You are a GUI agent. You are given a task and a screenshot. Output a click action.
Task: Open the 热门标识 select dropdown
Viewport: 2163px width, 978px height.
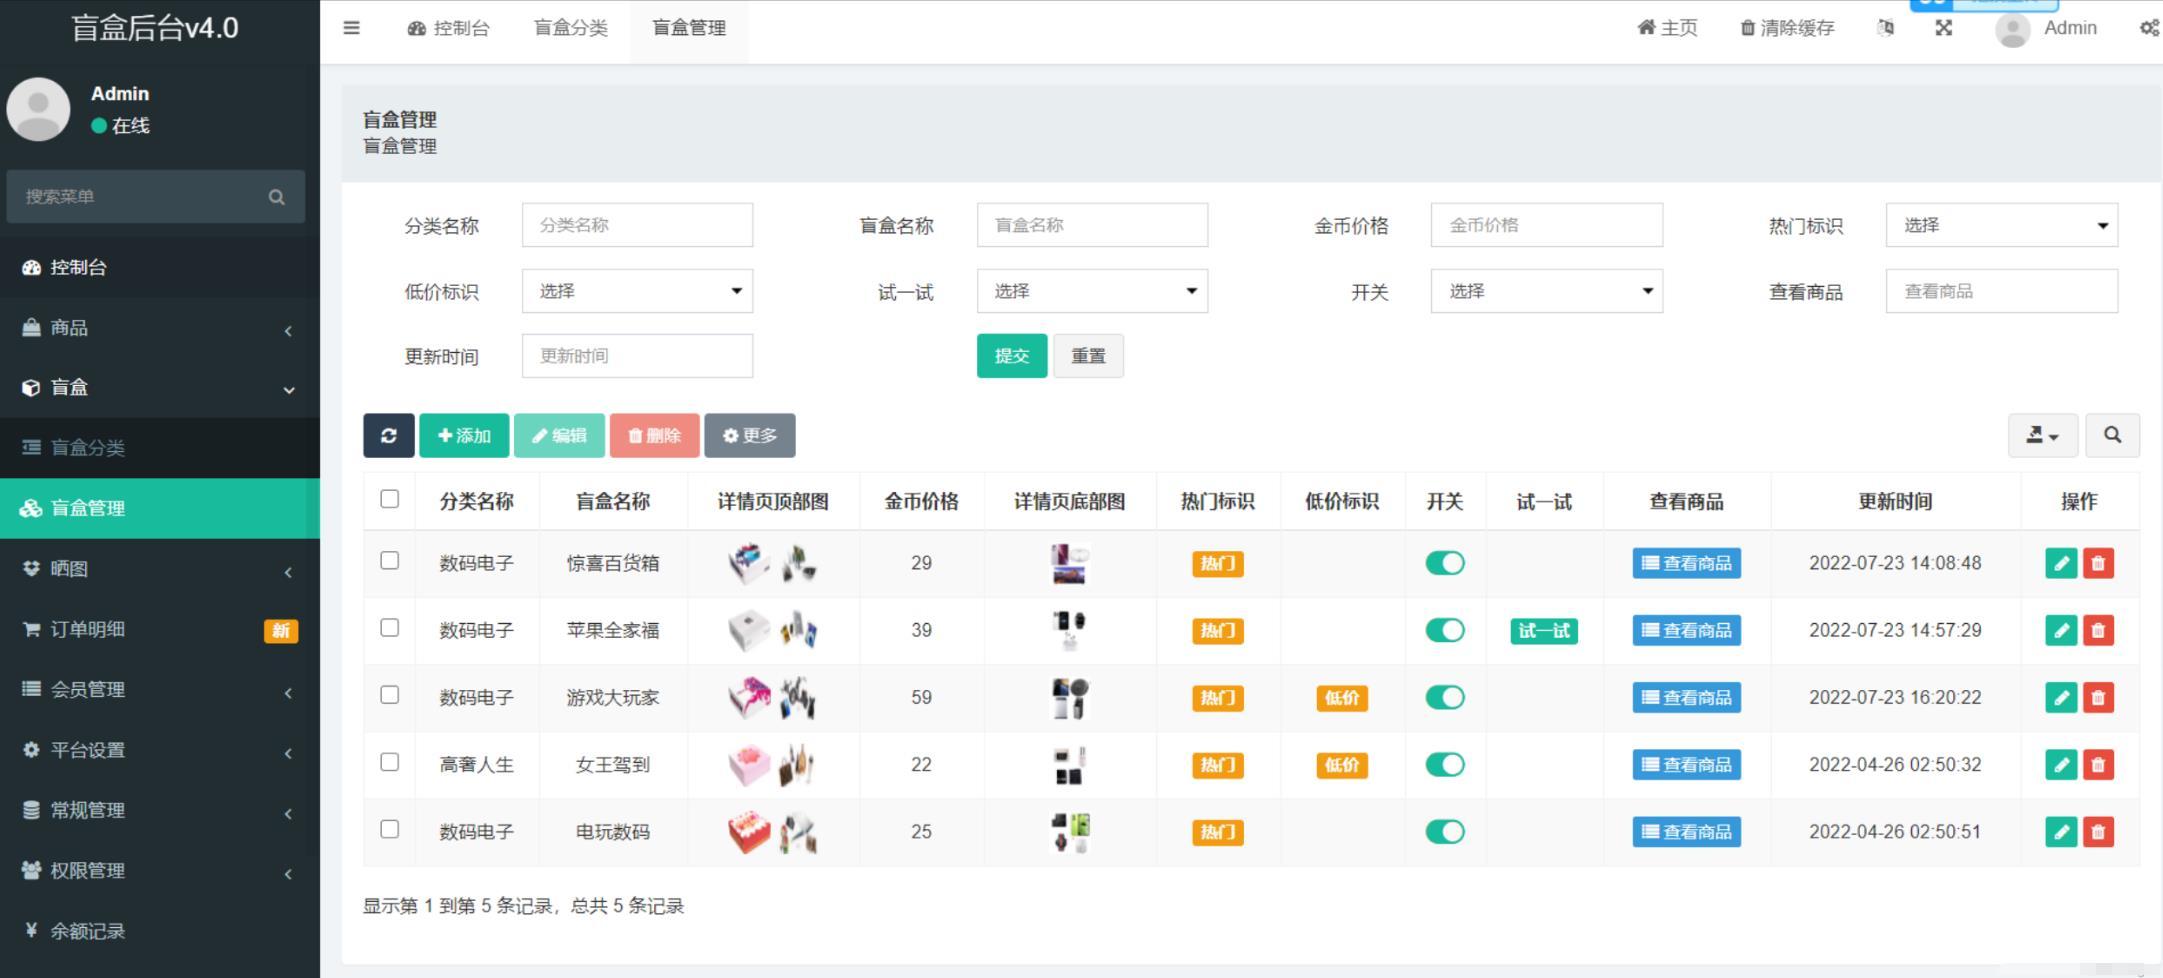(x=2002, y=225)
